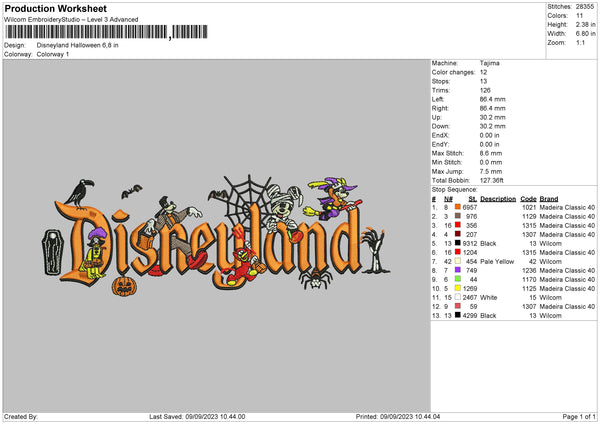Select the 'Colorway 1' value

53,54
